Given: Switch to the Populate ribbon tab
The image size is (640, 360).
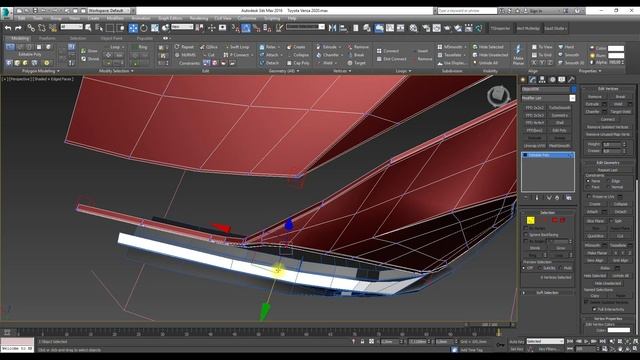Looking at the screenshot, I should point(144,38).
